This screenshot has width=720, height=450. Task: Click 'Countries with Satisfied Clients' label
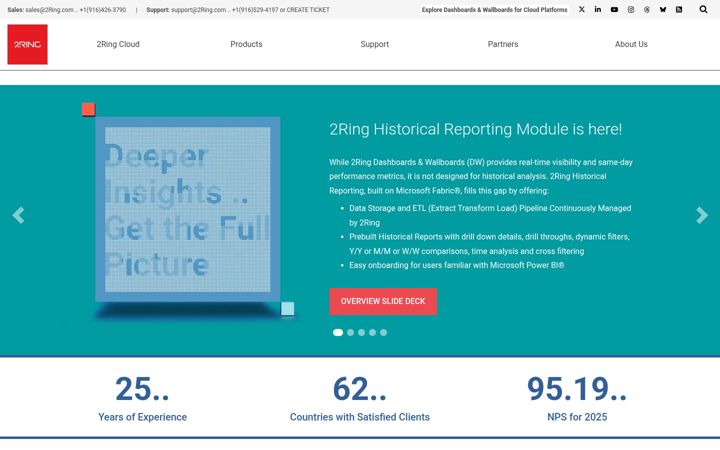[360, 417]
